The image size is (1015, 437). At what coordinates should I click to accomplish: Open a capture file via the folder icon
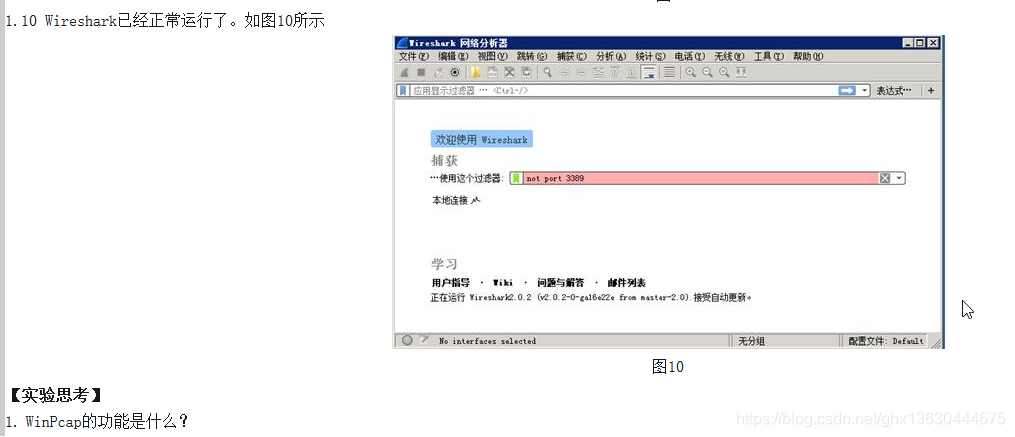coord(476,73)
